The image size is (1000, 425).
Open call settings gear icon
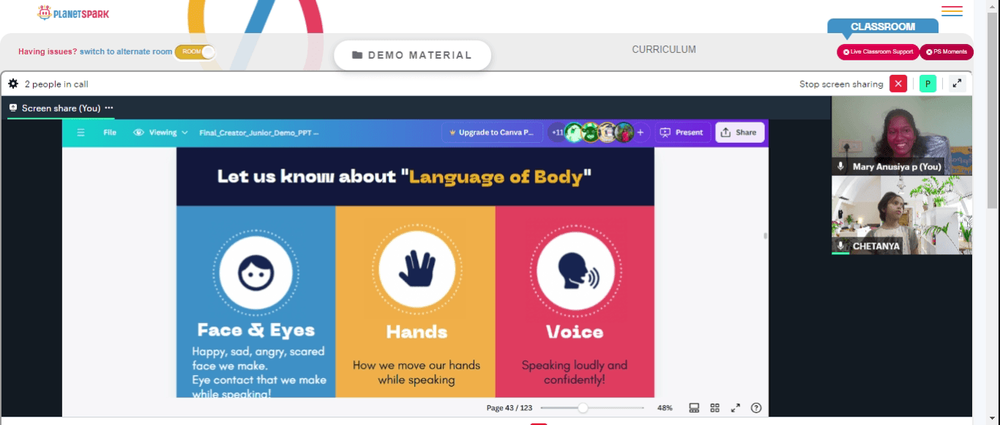[13, 84]
